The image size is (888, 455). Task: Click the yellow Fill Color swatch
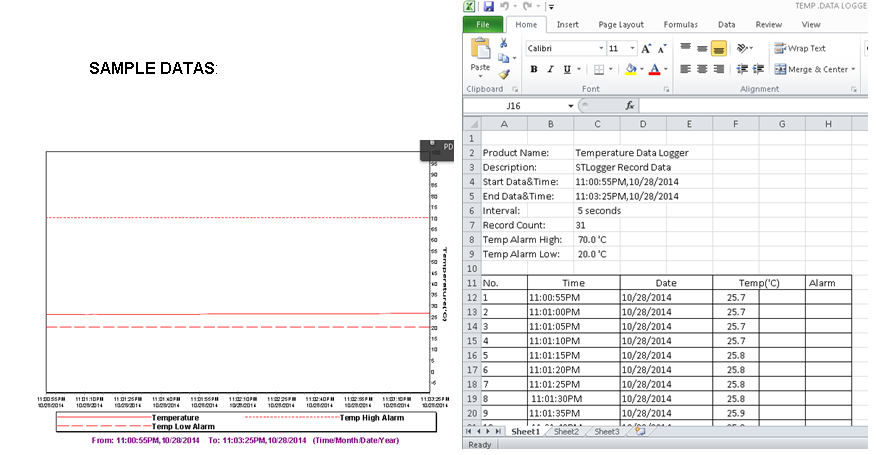pos(630,69)
